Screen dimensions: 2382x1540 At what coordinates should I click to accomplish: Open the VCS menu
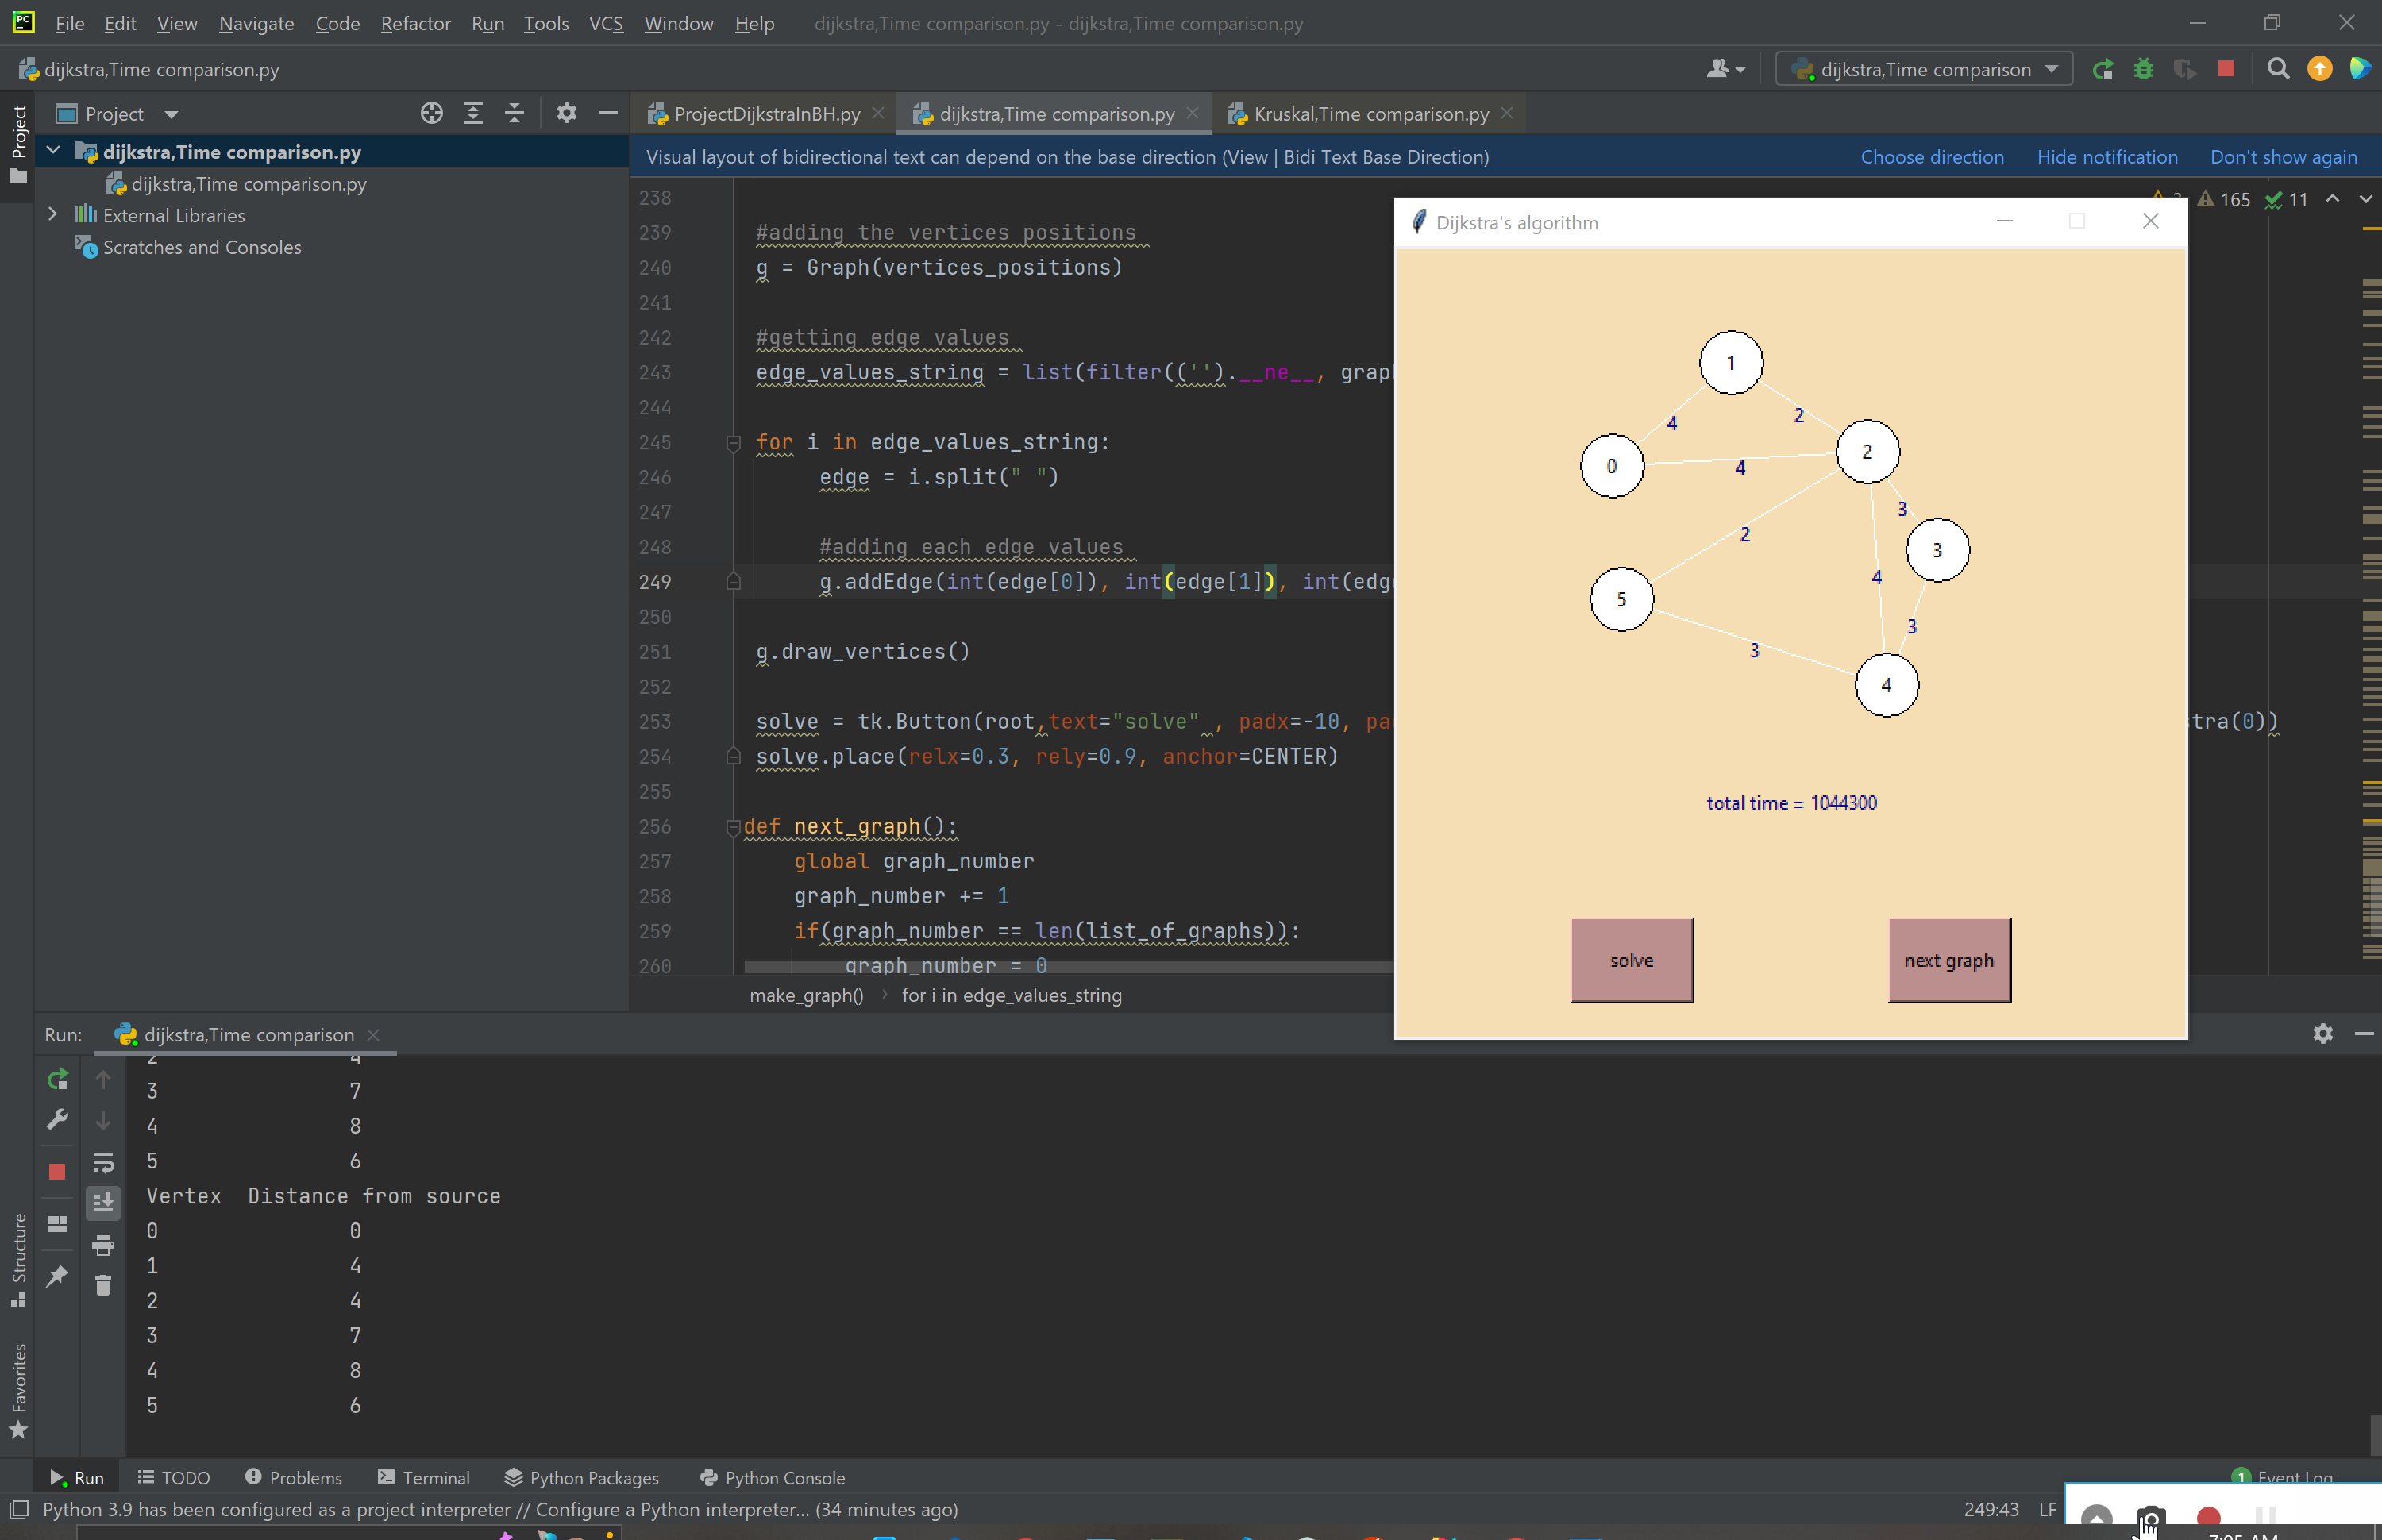(606, 23)
